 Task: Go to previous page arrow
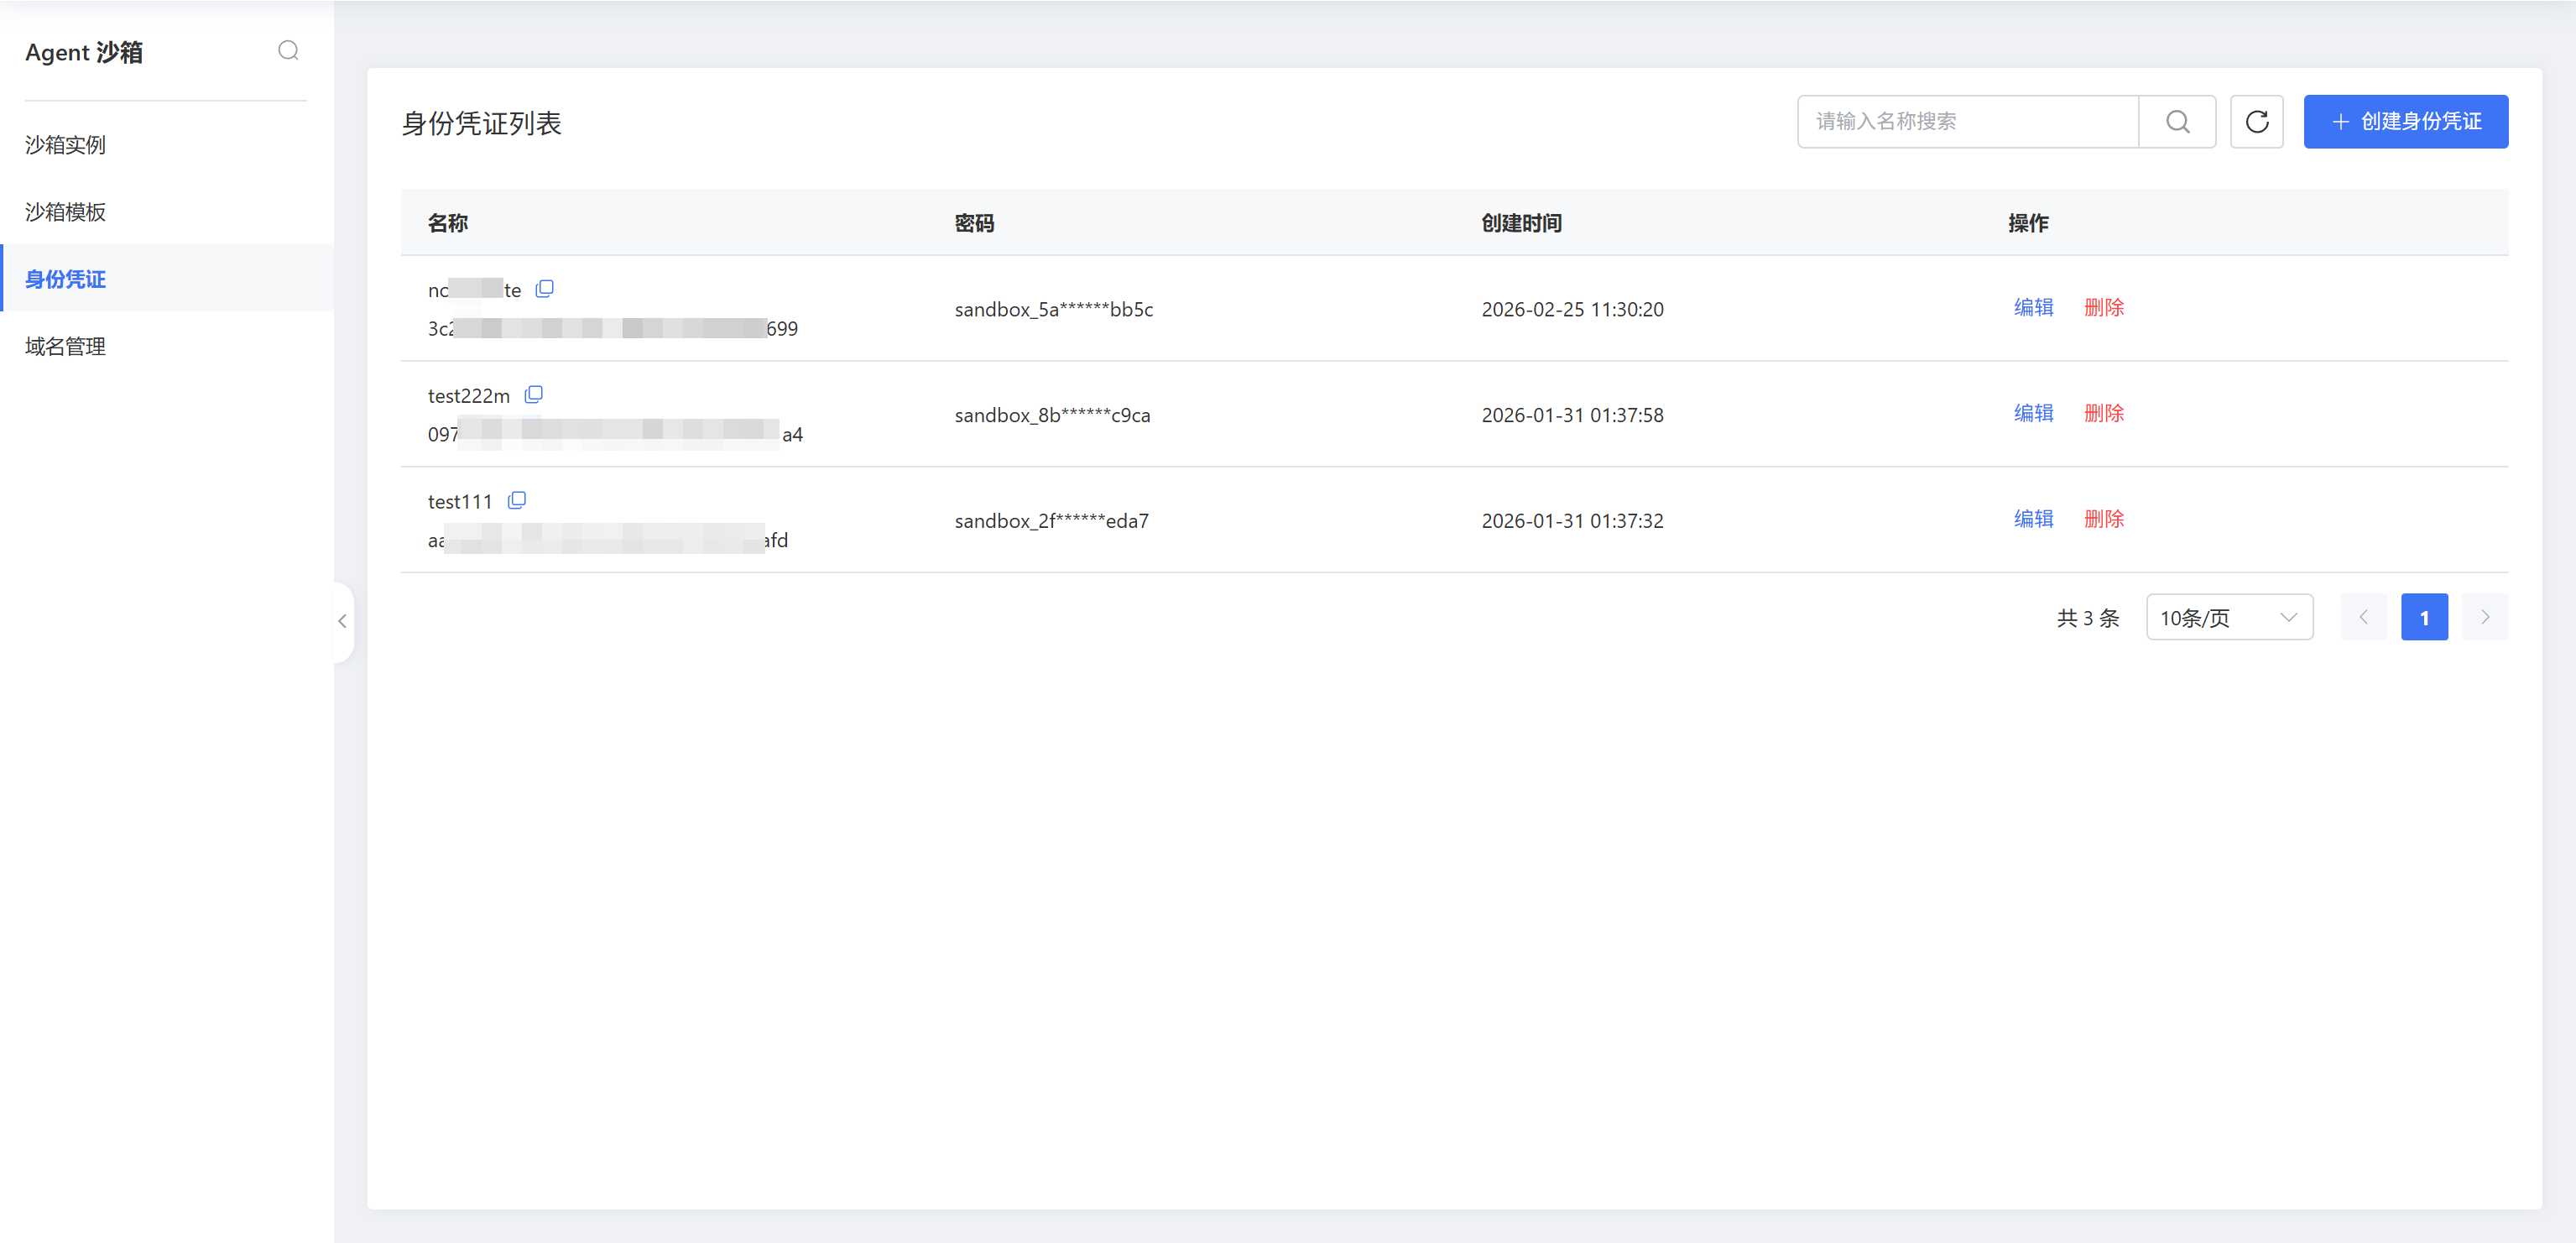tap(2363, 617)
